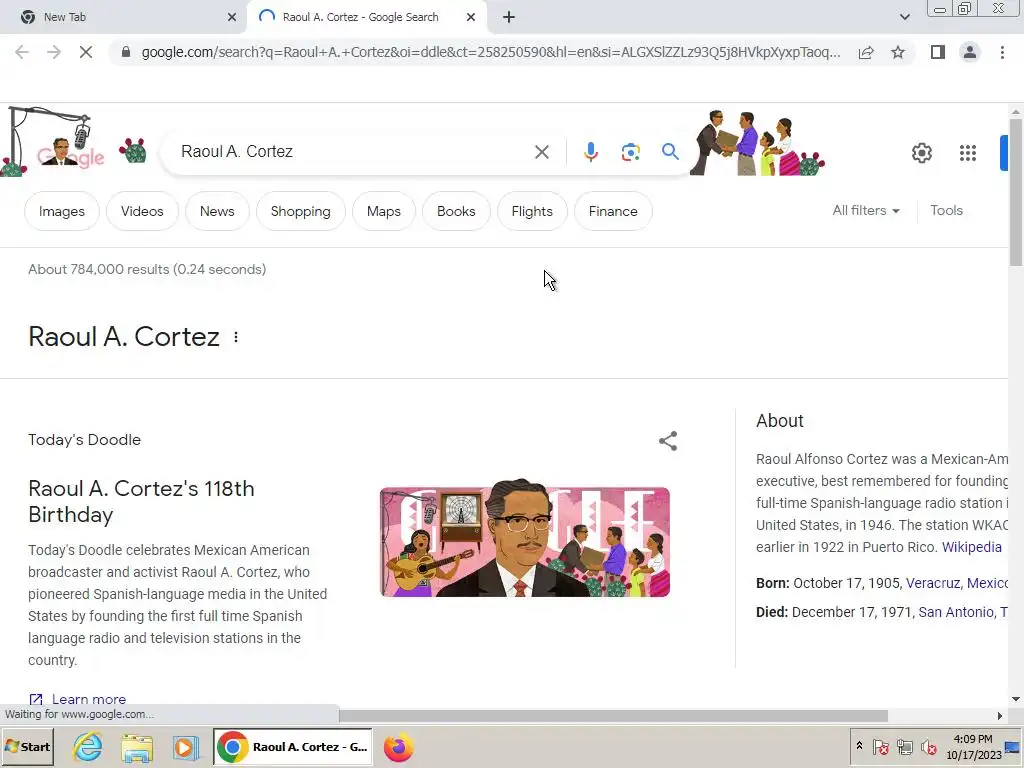Viewport: 1024px width, 768px height.
Task: Stop page loading with X button
Action: [x=86, y=52]
